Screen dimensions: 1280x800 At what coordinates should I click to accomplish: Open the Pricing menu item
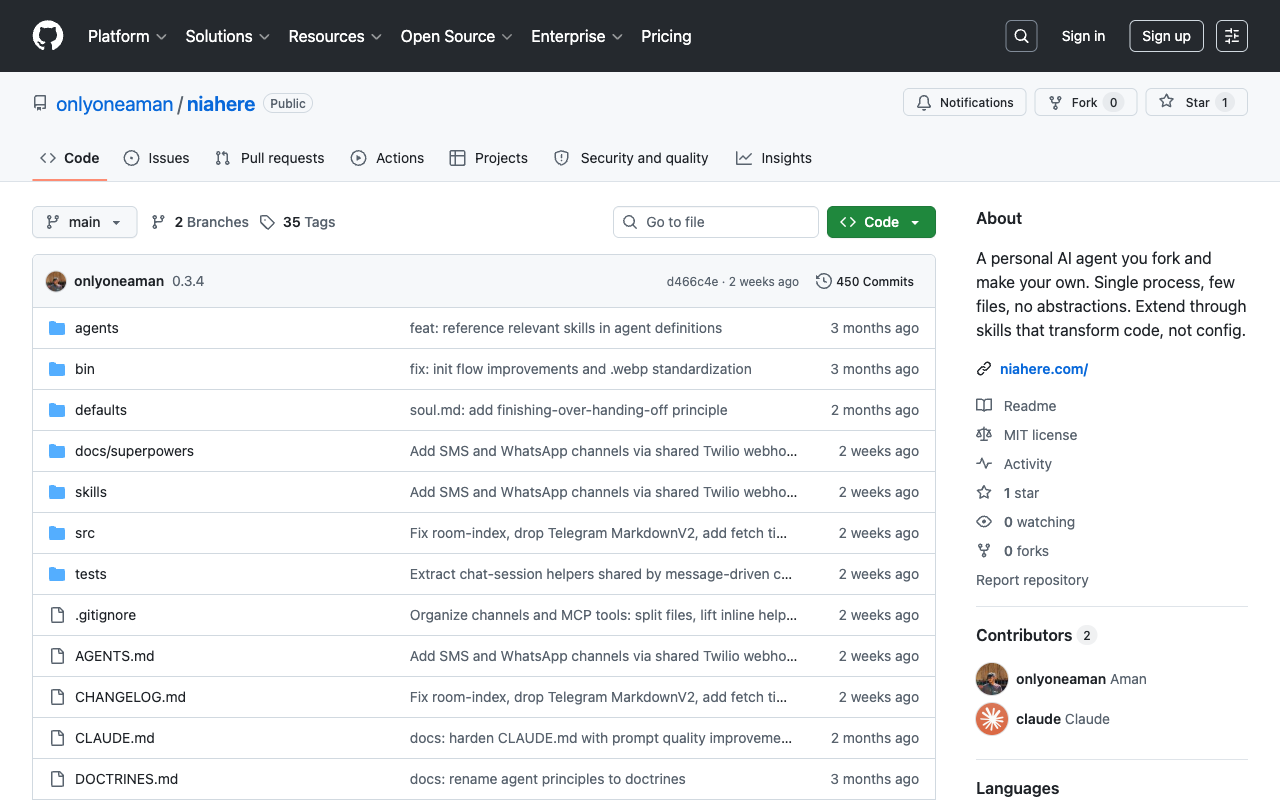pos(666,36)
